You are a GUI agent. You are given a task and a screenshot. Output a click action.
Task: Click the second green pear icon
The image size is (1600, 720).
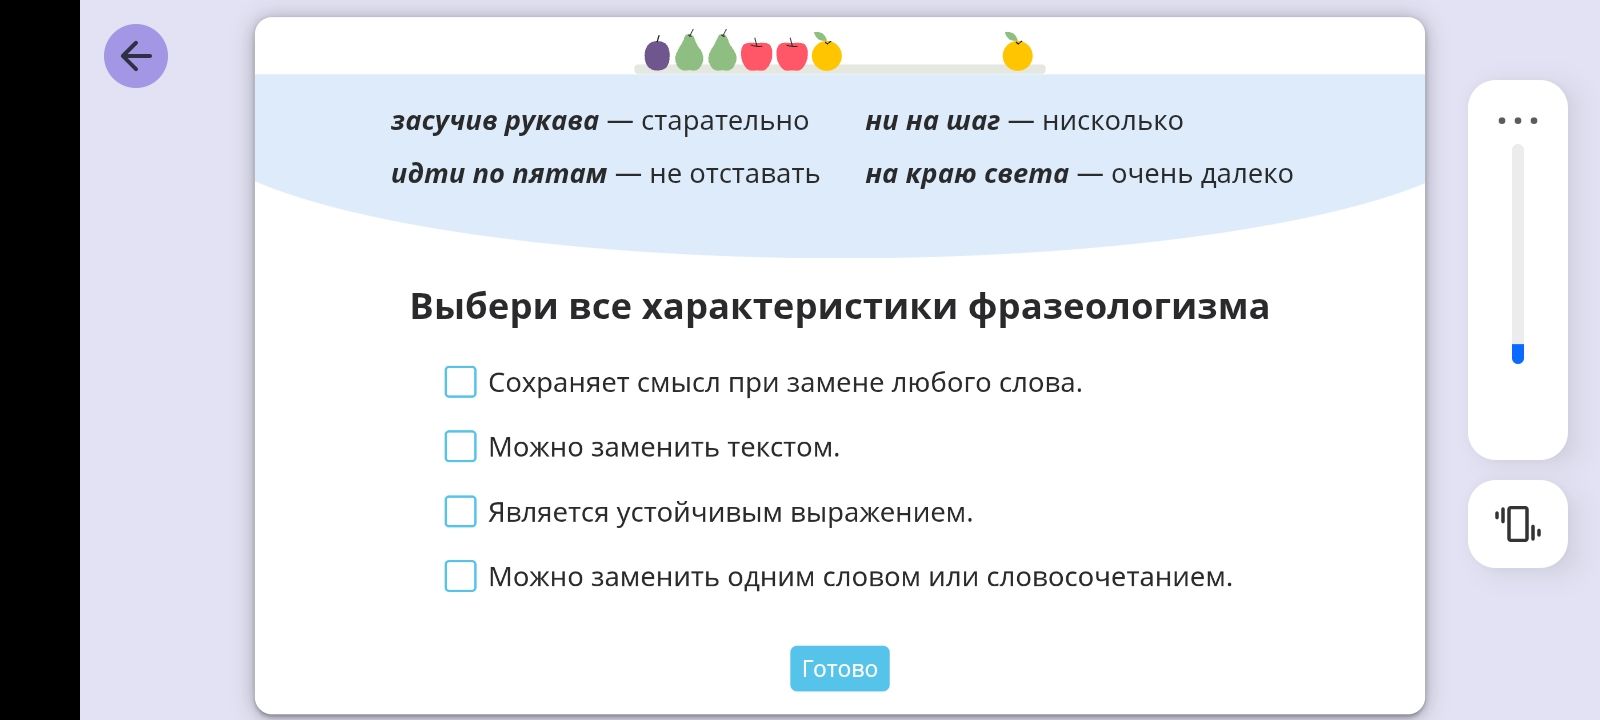[722, 52]
